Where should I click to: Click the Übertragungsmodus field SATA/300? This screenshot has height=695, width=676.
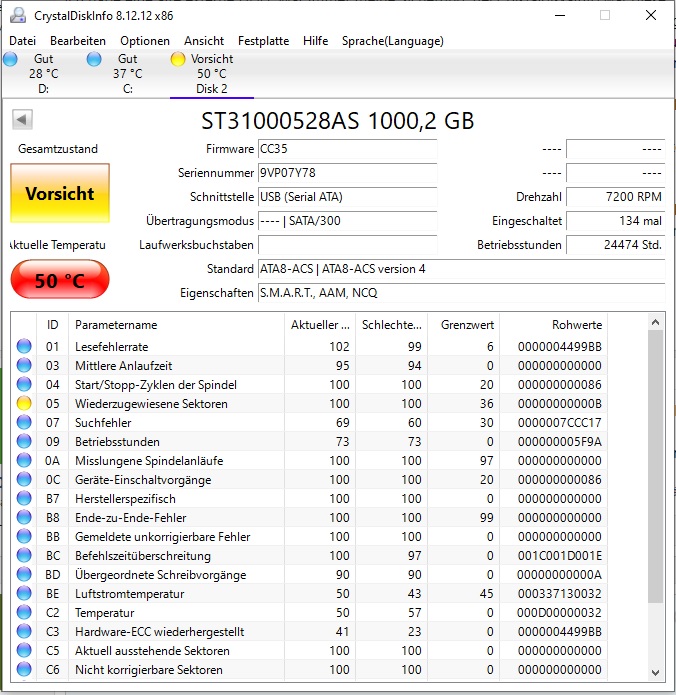[348, 221]
